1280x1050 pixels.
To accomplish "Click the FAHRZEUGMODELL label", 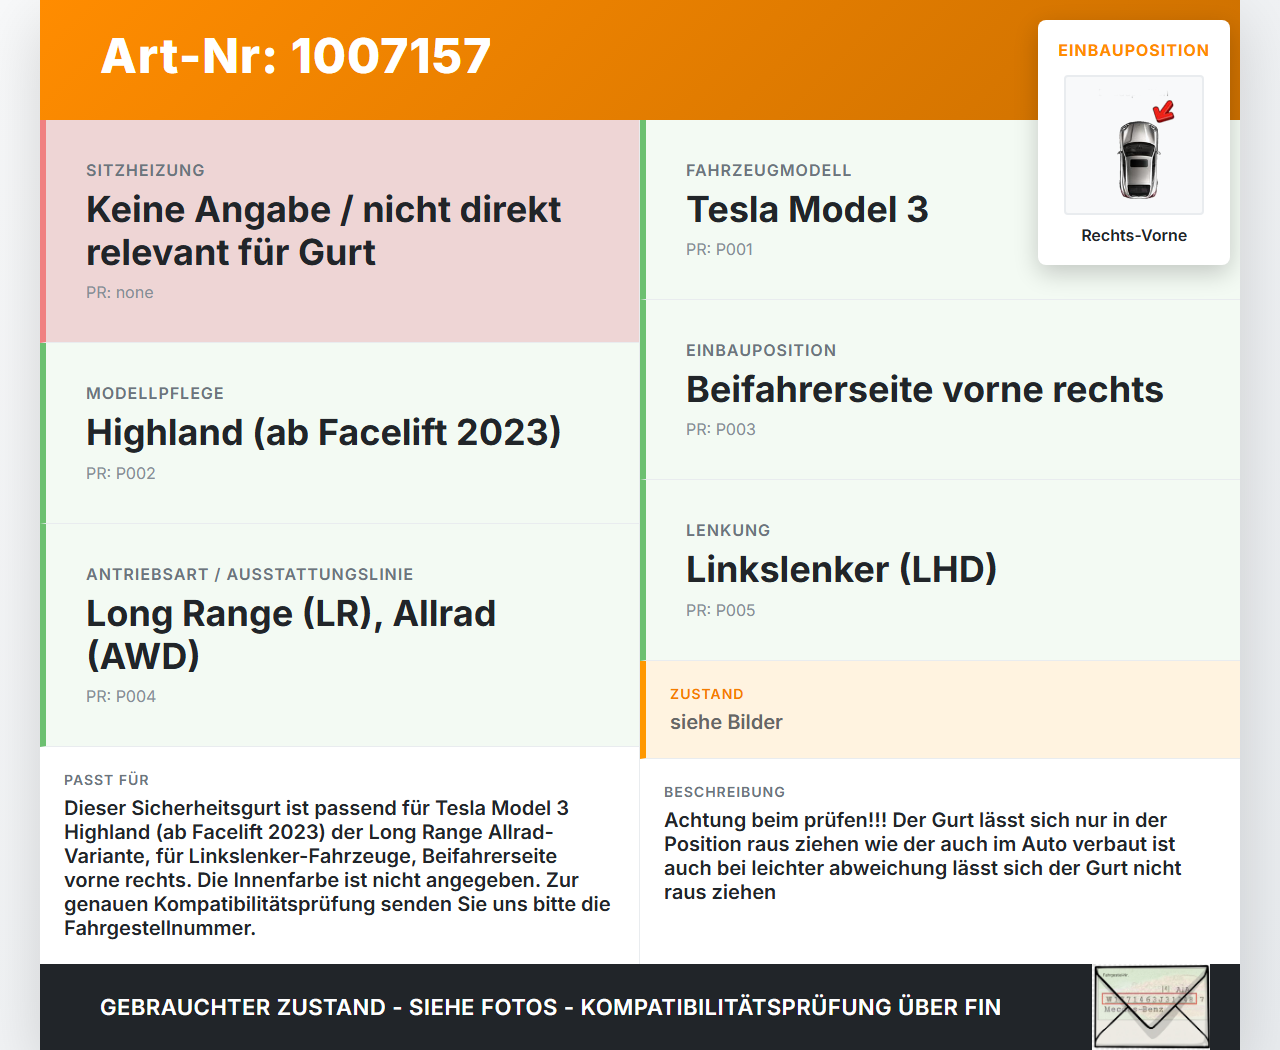I will pos(768,171).
